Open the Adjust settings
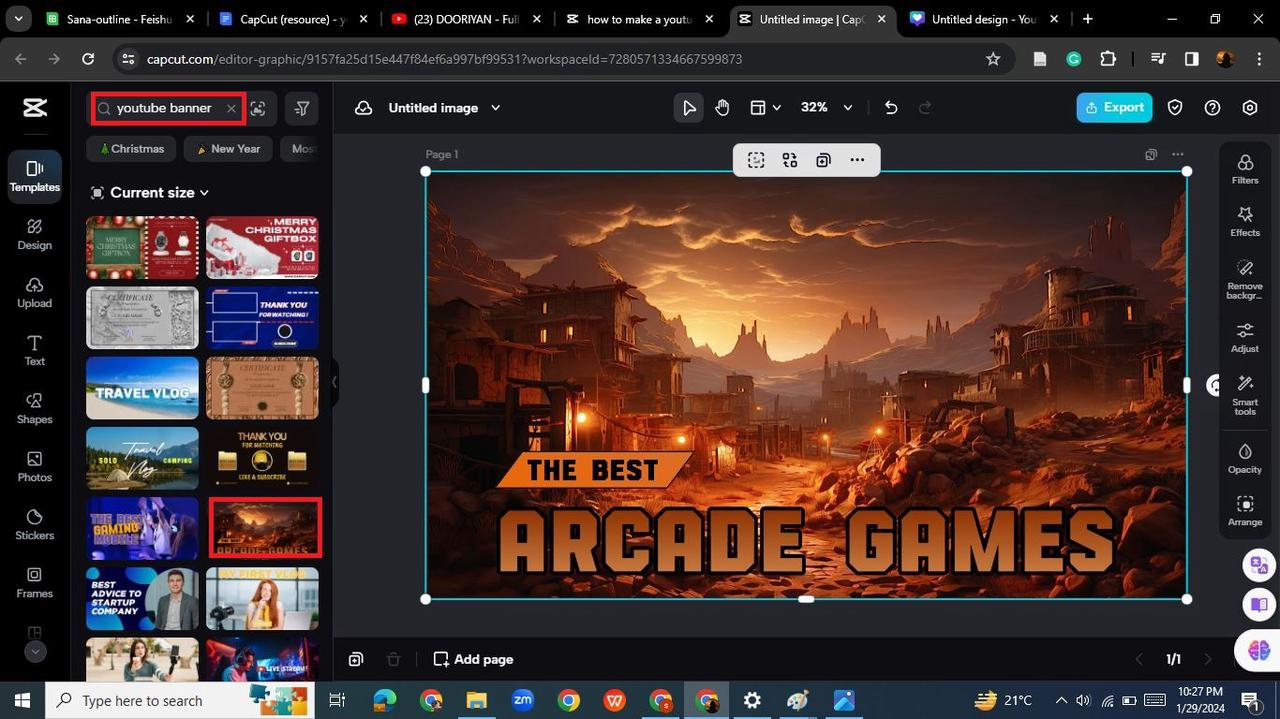 click(x=1244, y=337)
